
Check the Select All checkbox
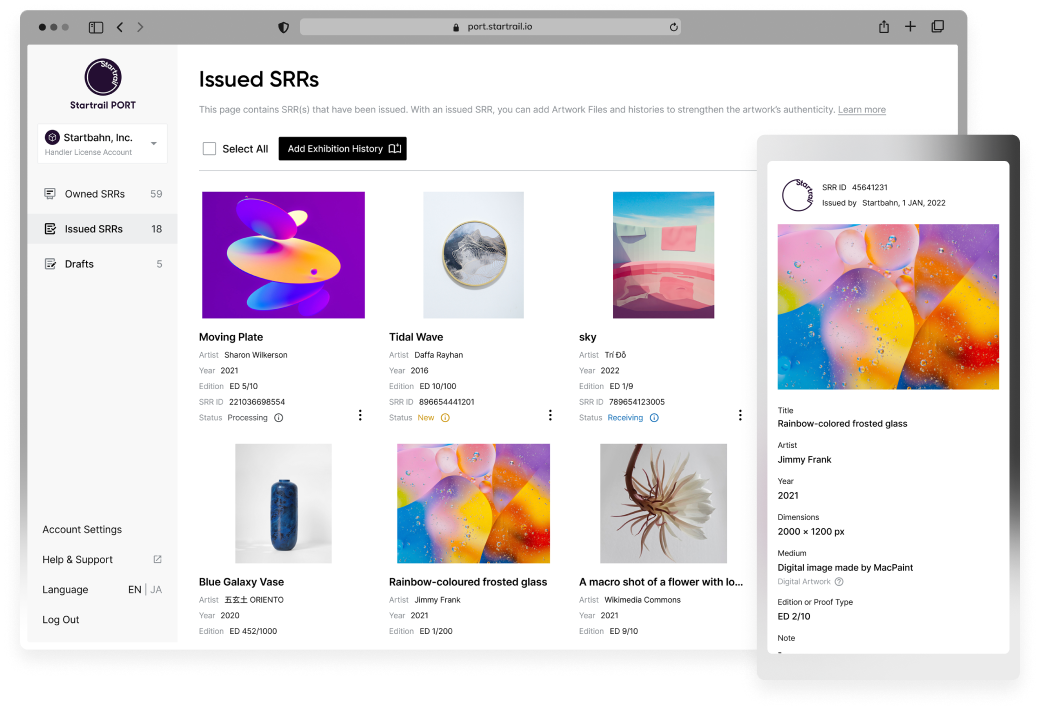(209, 149)
